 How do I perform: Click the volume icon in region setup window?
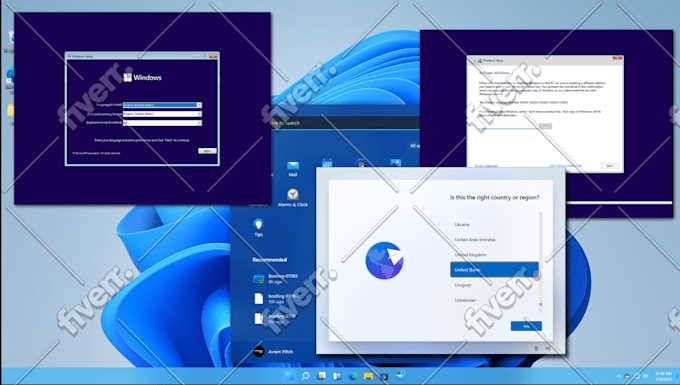[x=547, y=348]
